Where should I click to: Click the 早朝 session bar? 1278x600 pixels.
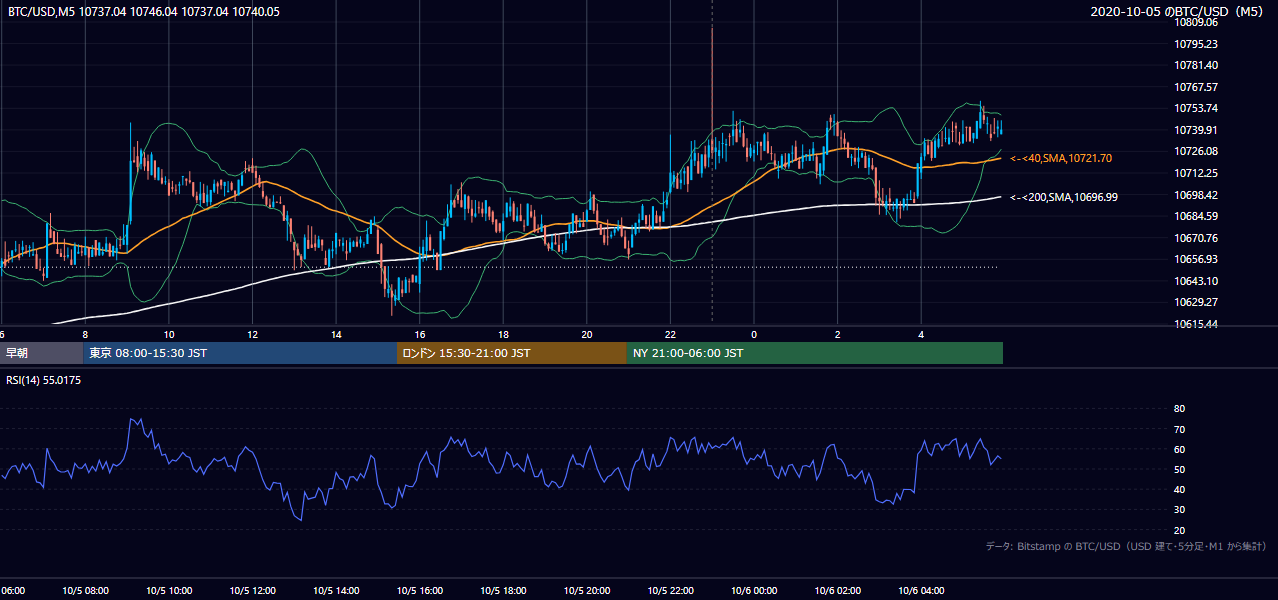coord(42,353)
